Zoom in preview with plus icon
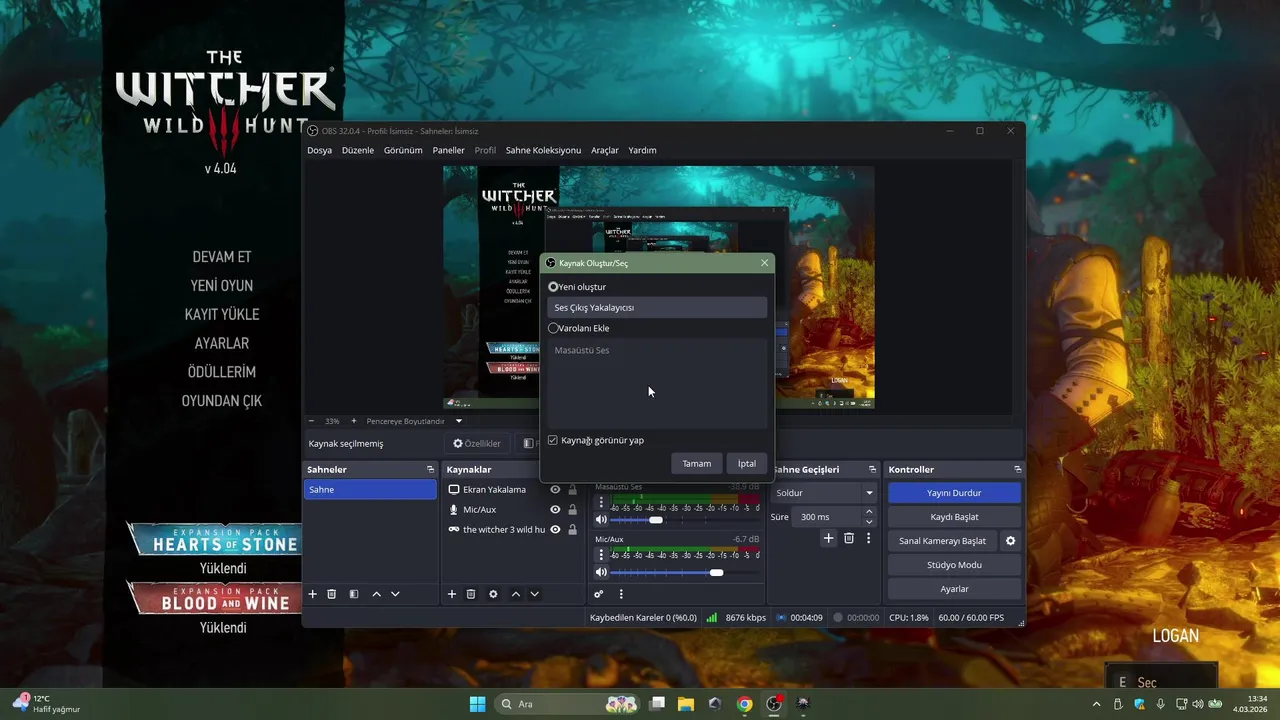This screenshot has width=1280, height=720. pos(353,421)
